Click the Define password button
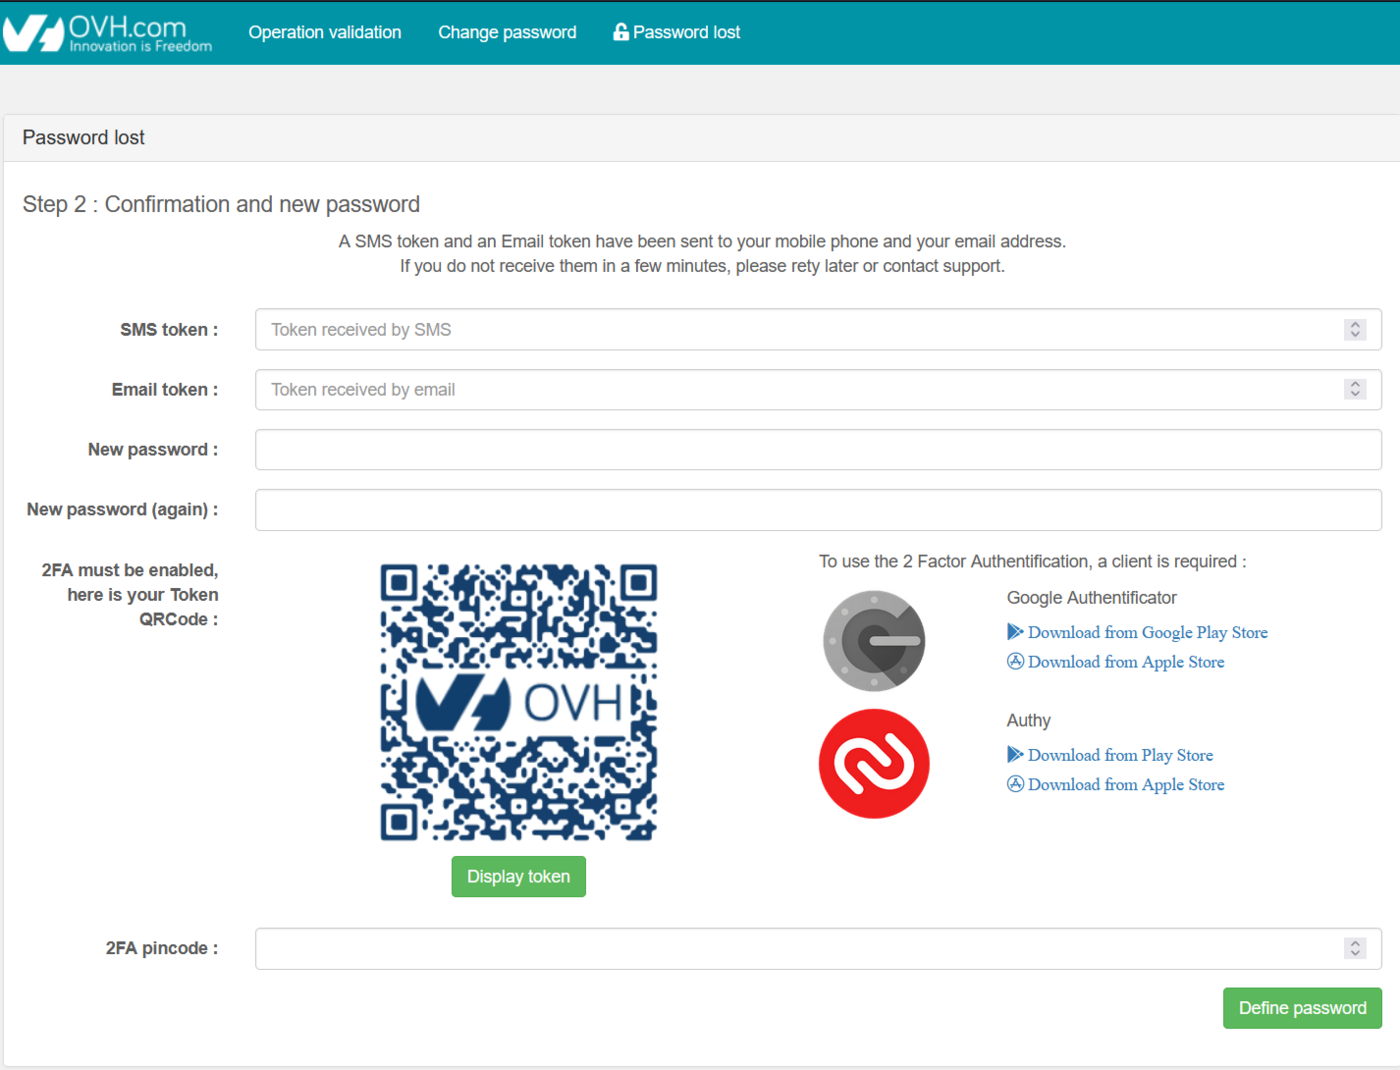This screenshot has width=1400, height=1070. tap(1302, 1008)
